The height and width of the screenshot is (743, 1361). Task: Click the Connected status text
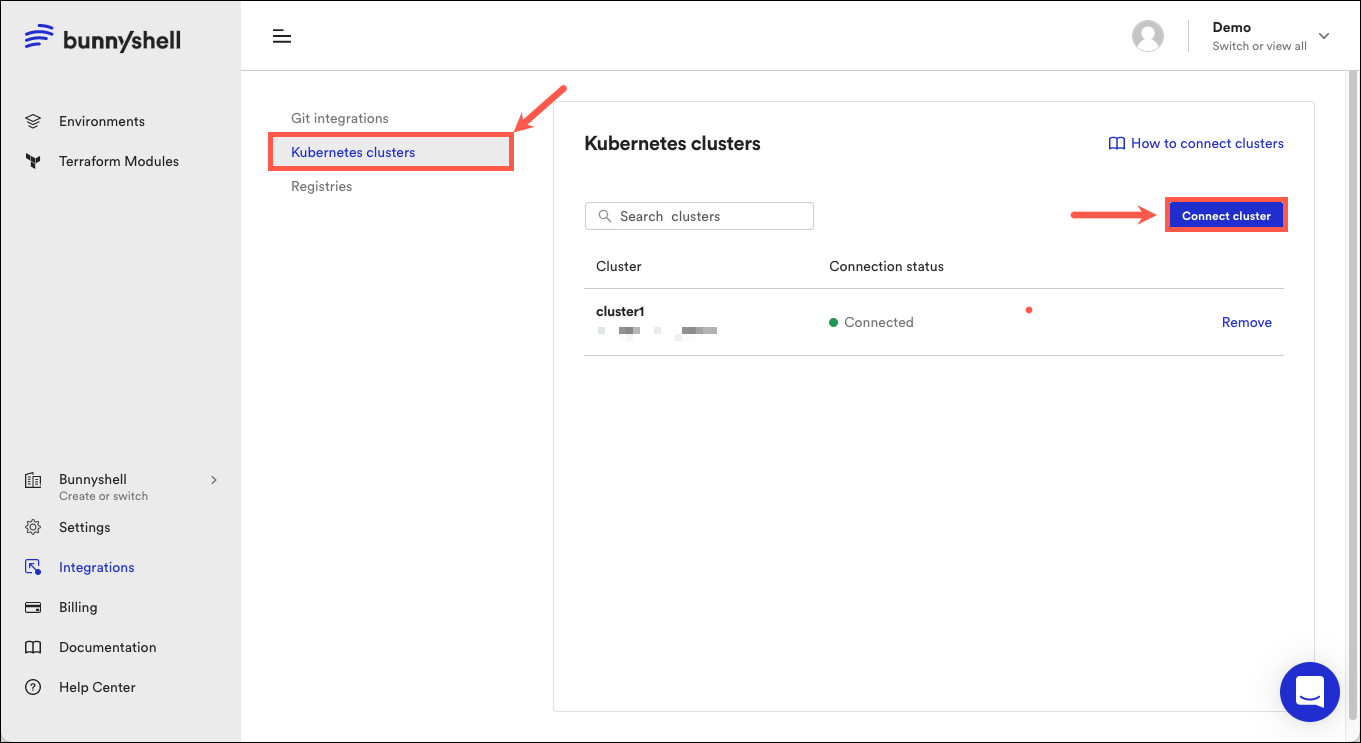pos(879,322)
